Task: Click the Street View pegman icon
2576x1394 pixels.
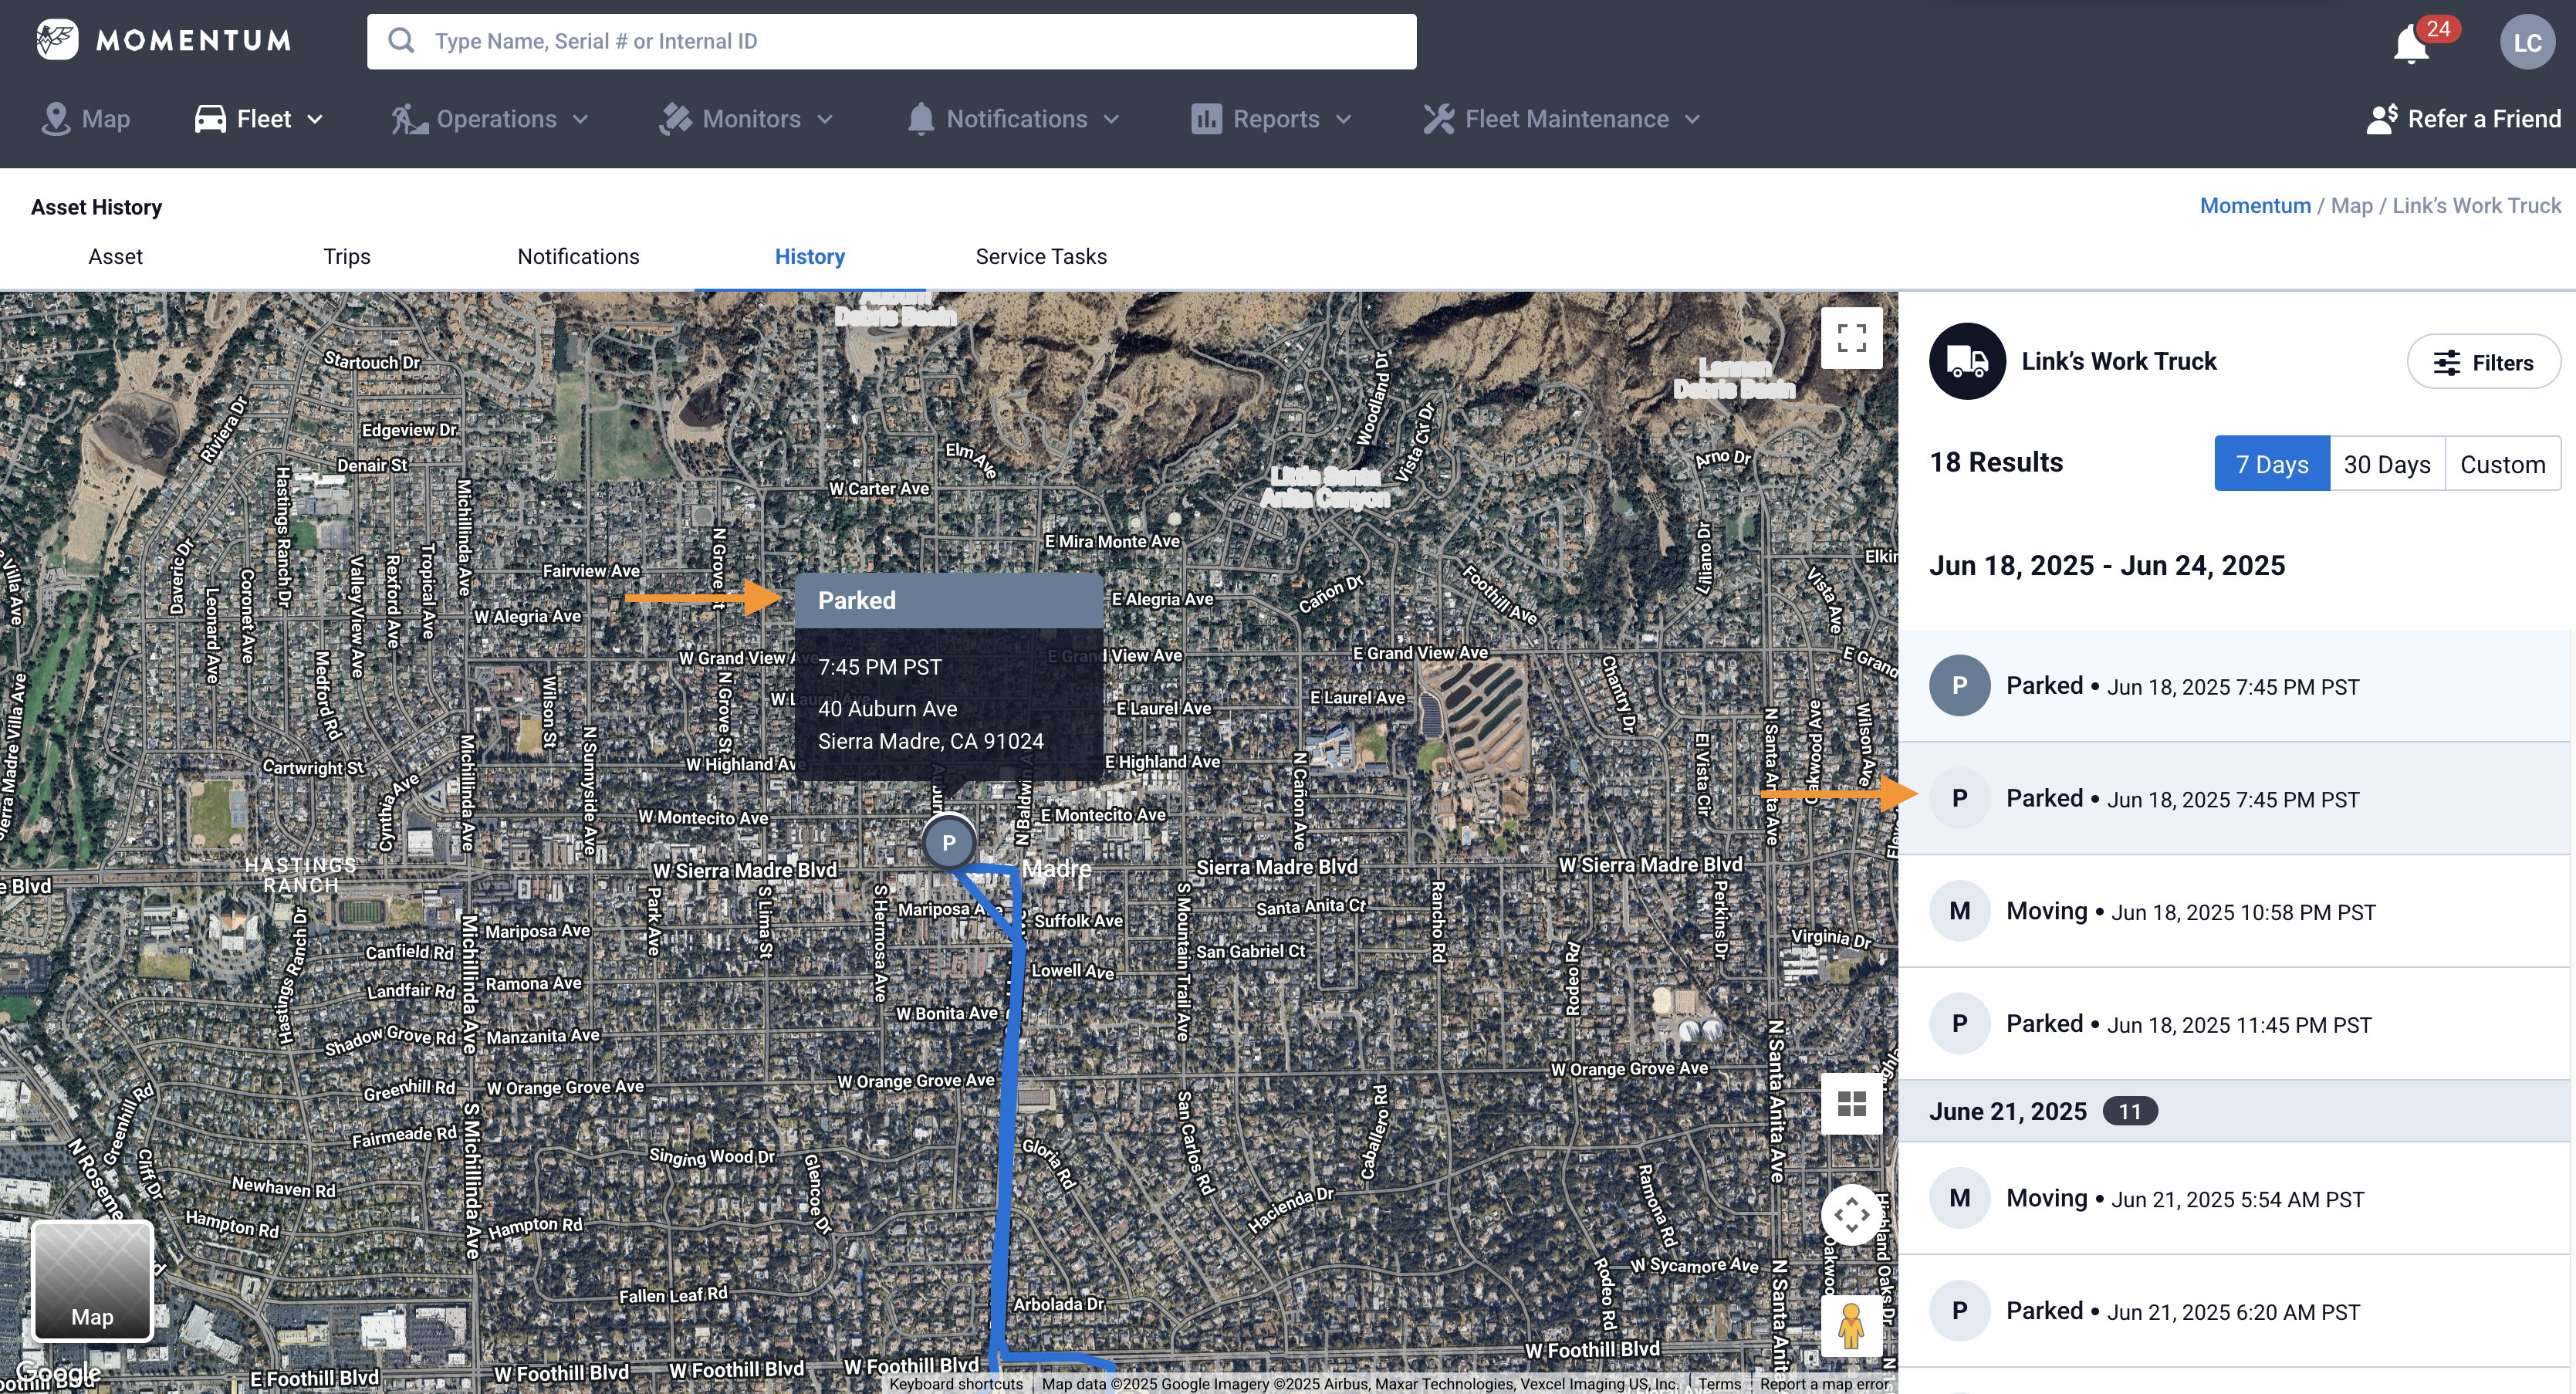Action: point(1851,1325)
